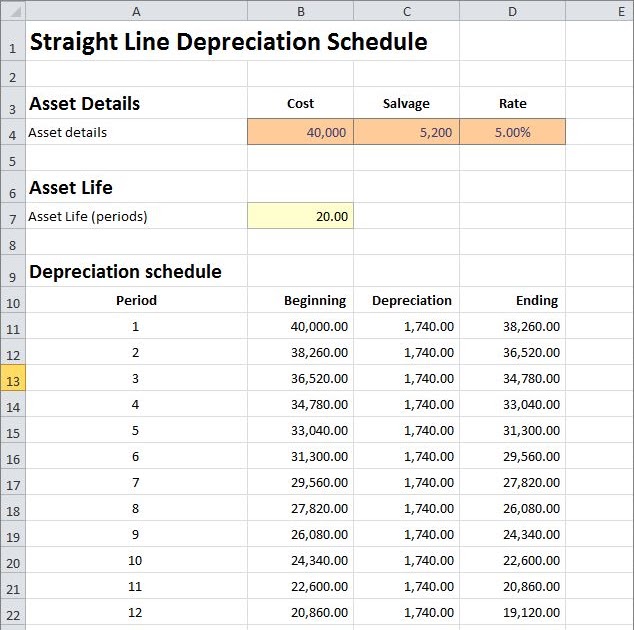Select row 4 header
Viewport: 634px width, 630px height.
13,132
